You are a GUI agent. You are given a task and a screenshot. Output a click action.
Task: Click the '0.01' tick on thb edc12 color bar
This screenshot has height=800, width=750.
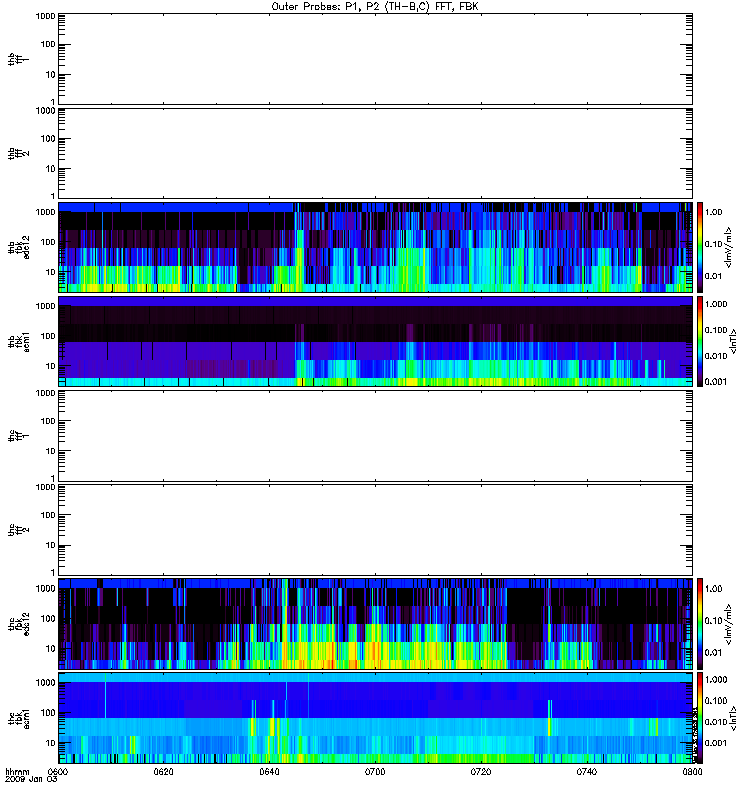point(713,276)
